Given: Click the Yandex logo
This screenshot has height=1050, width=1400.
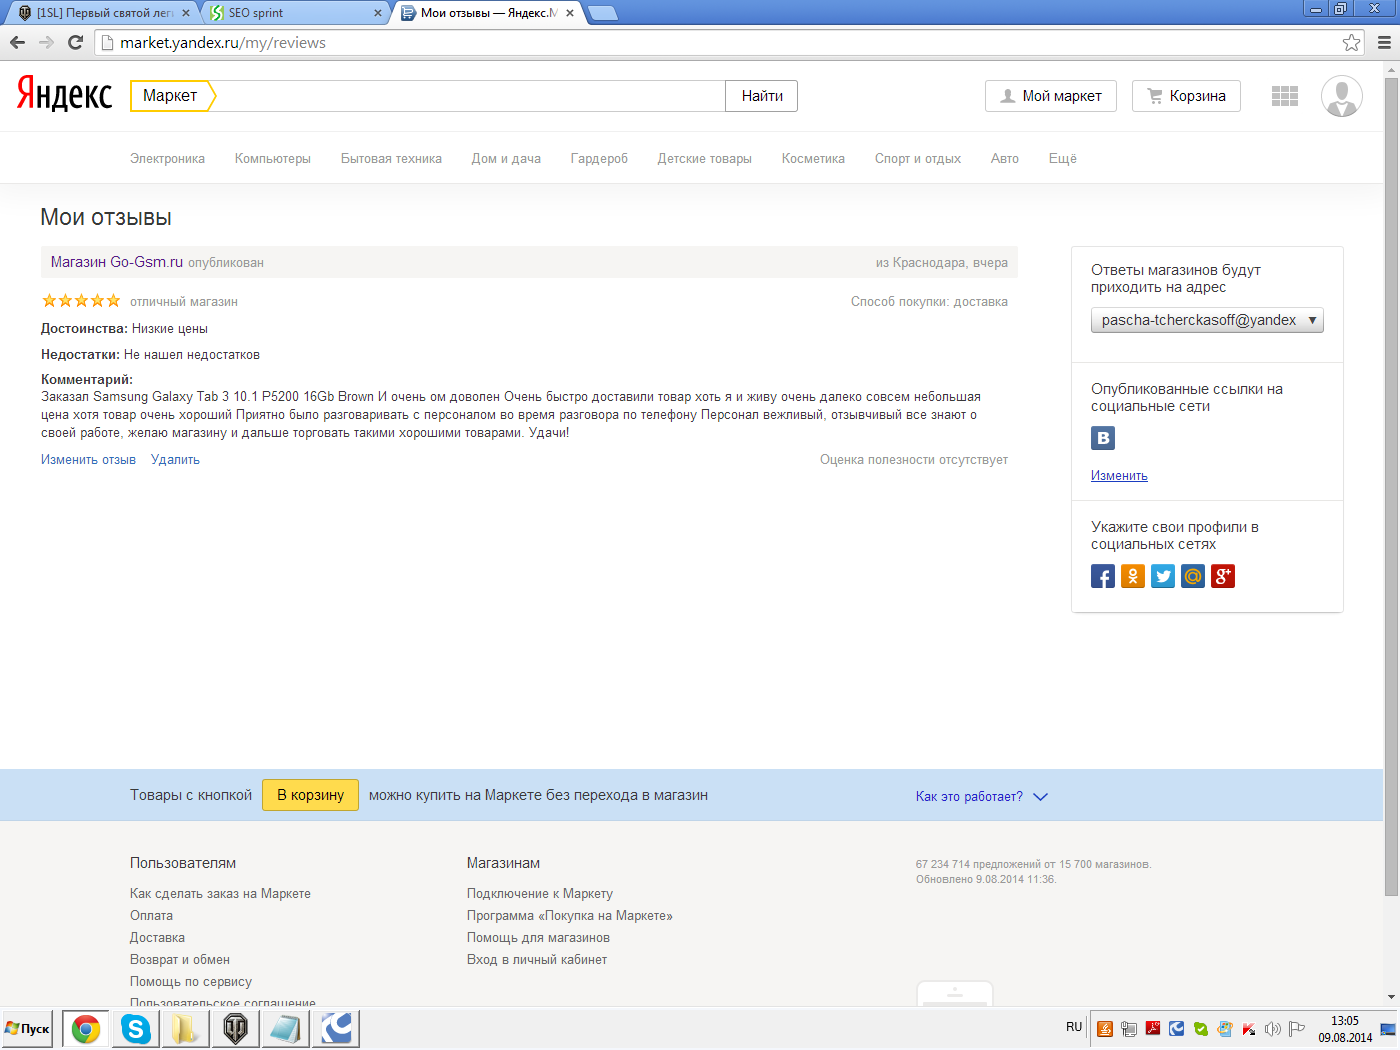Looking at the screenshot, I should click(x=65, y=94).
